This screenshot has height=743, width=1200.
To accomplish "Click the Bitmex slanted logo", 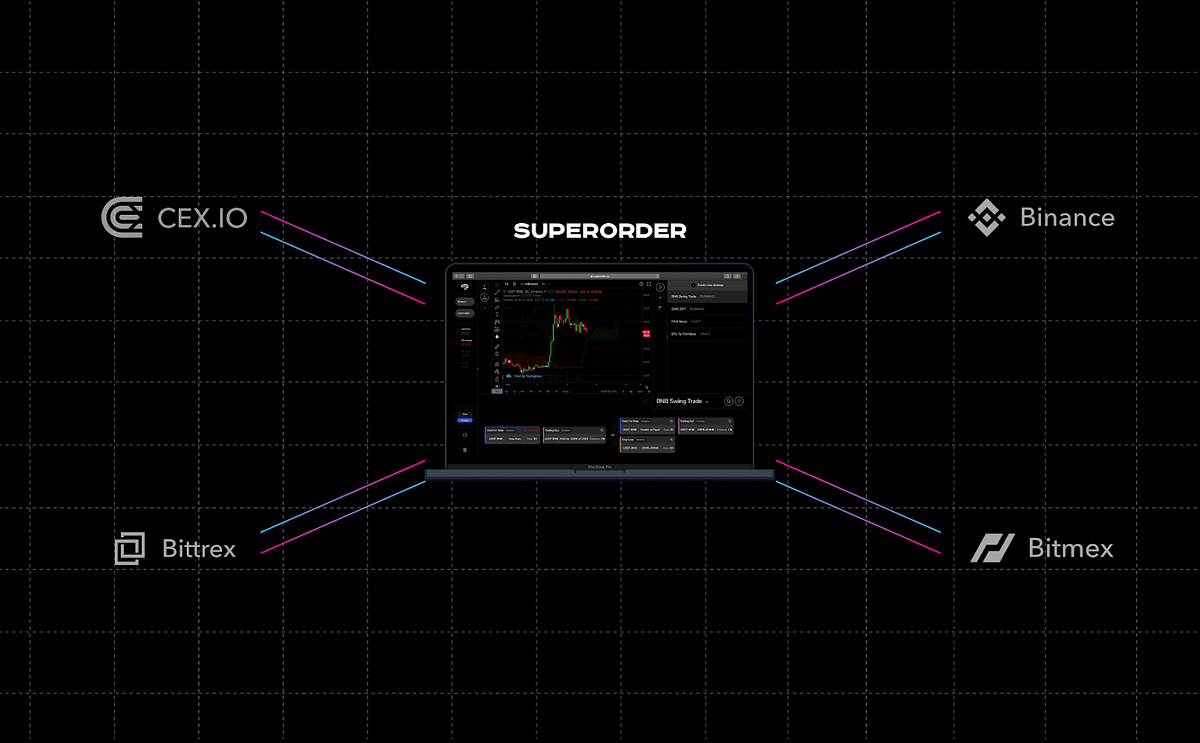I will click(992, 548).
